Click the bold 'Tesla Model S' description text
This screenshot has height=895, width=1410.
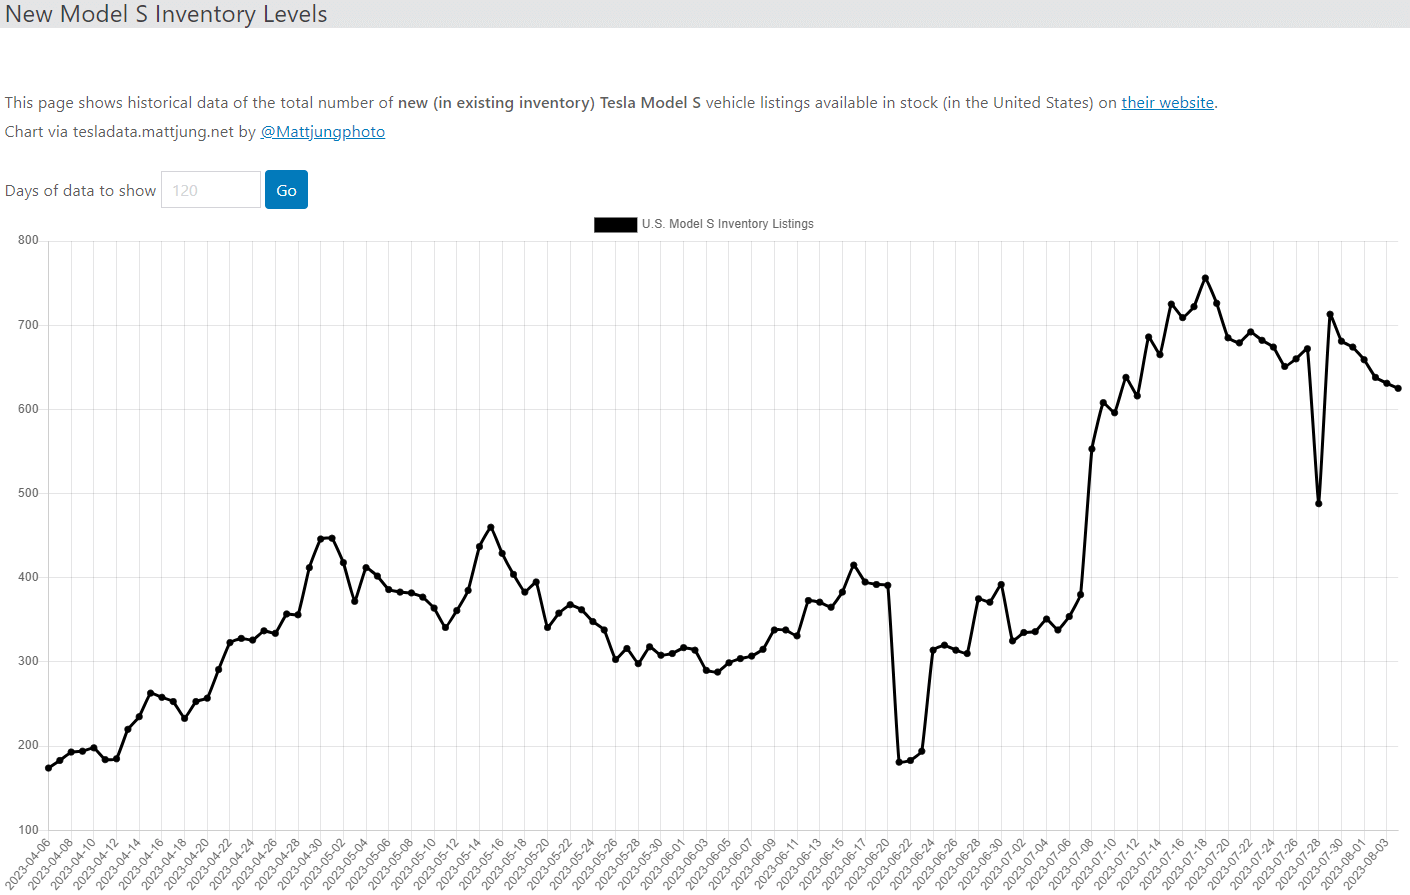coord(650,103)
